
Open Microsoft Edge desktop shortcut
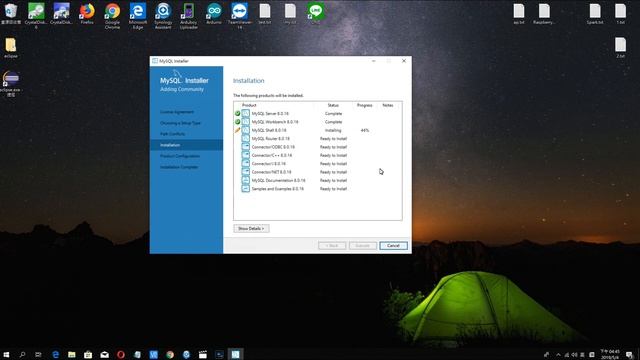coord(138,16)
